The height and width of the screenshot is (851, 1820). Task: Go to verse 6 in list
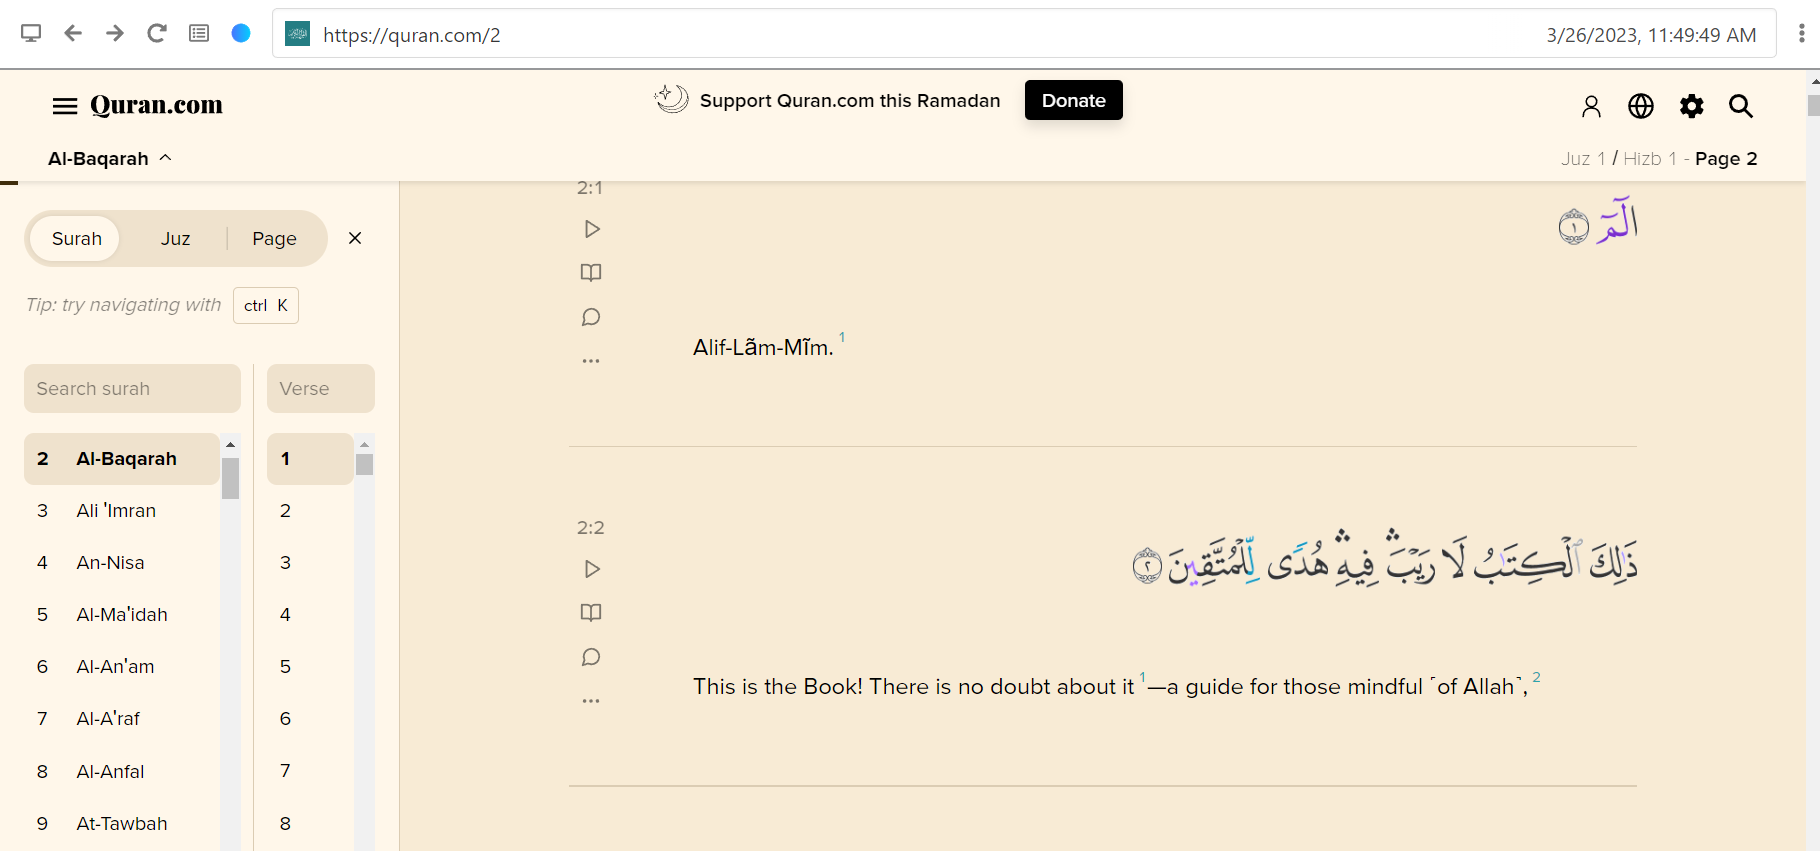point(310,718)
